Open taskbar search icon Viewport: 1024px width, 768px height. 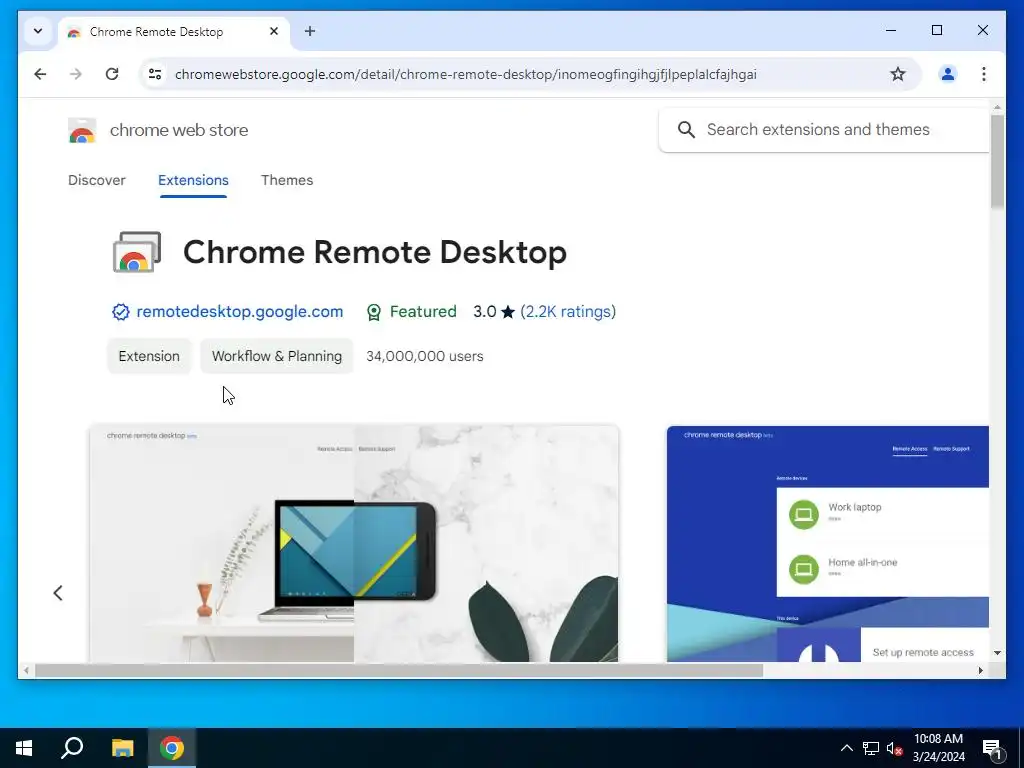(x=72, y=748)
